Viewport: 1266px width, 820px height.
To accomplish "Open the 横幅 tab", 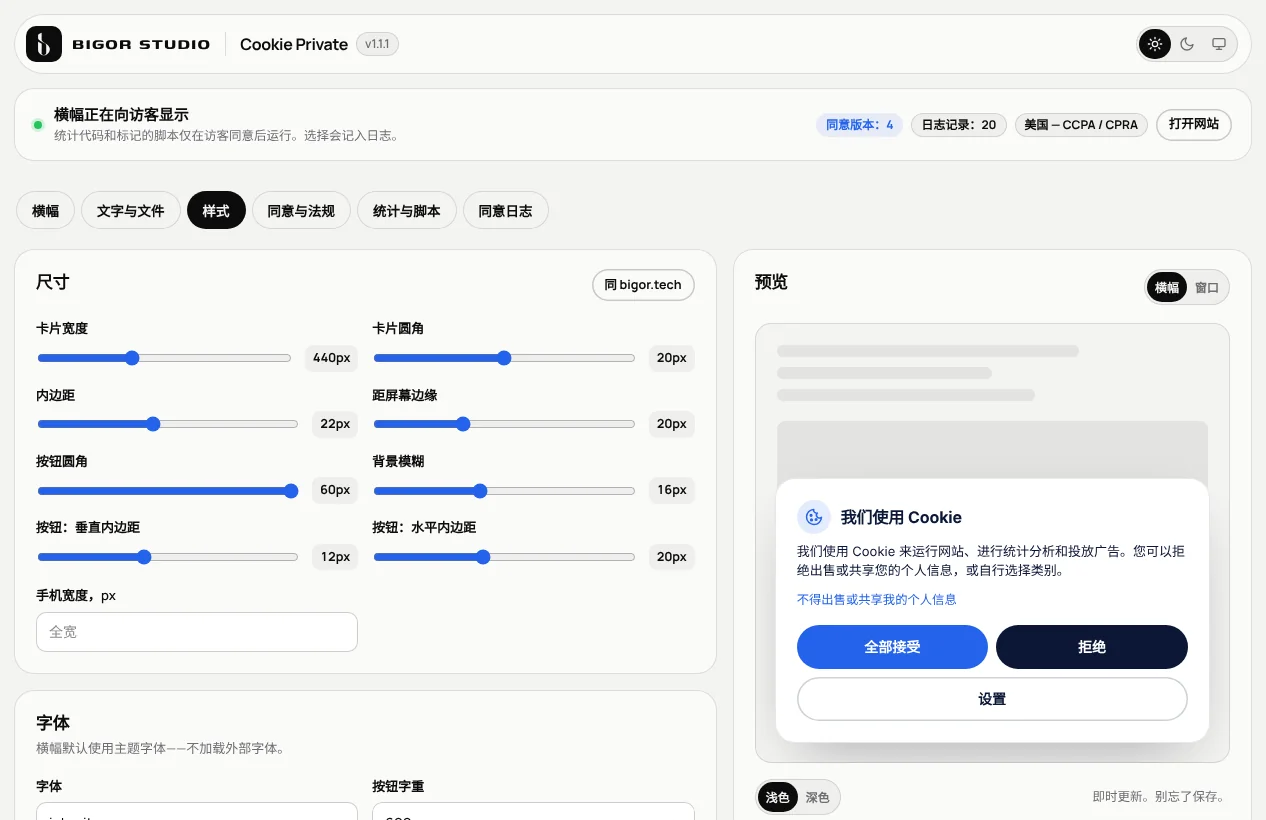I will 46,211.
